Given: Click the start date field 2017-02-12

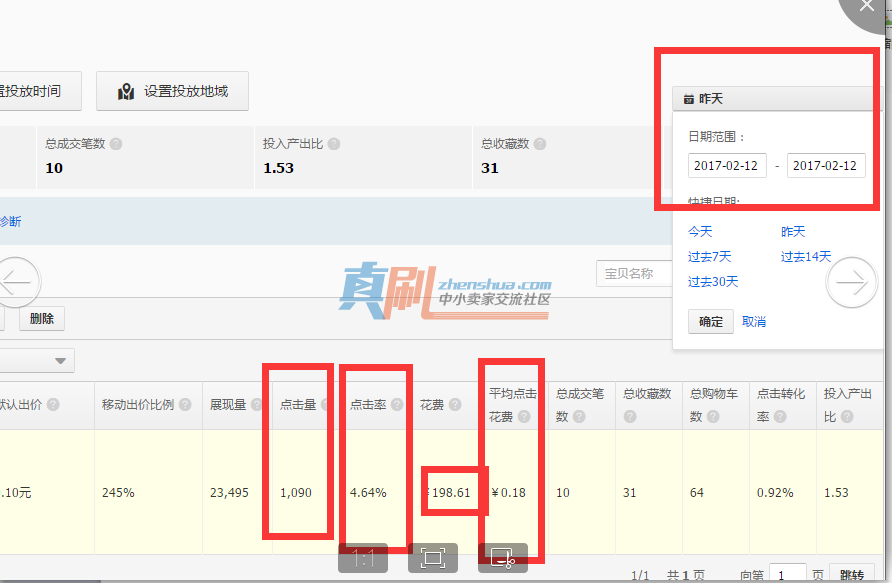Looking at the screenshot, I should click(x=727, y=166).
